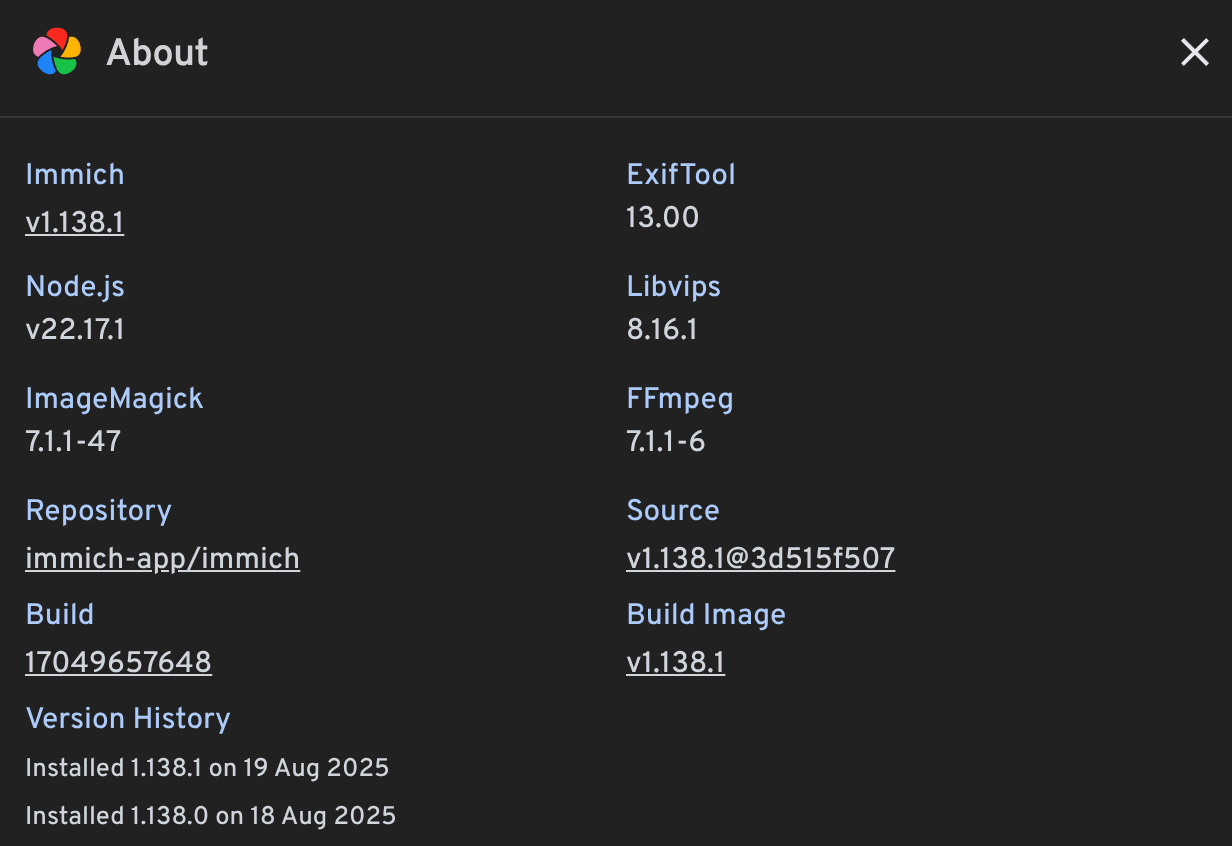Click the FFmpeg label
1232x846 pixels.
point(679,398)
